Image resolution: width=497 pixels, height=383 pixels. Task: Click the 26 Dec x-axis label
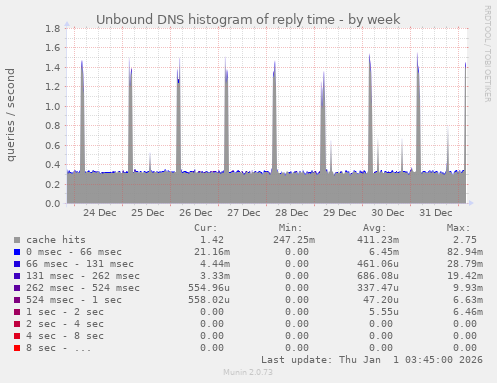point(196,213)
